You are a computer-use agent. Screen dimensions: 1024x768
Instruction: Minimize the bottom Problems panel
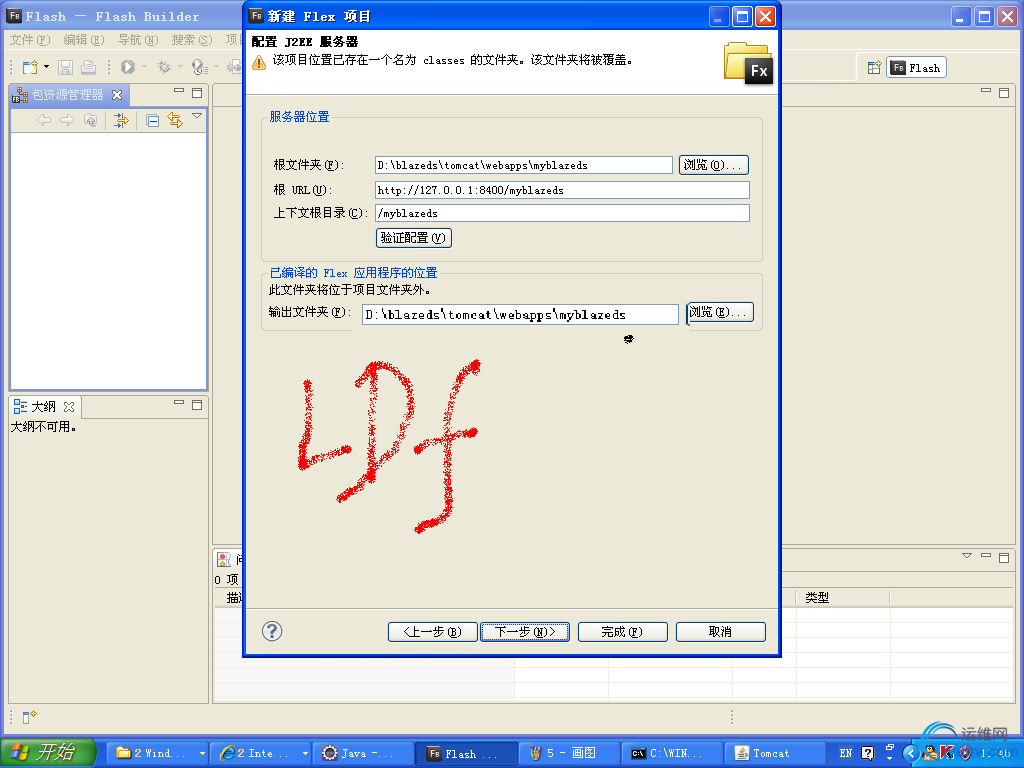986,556
